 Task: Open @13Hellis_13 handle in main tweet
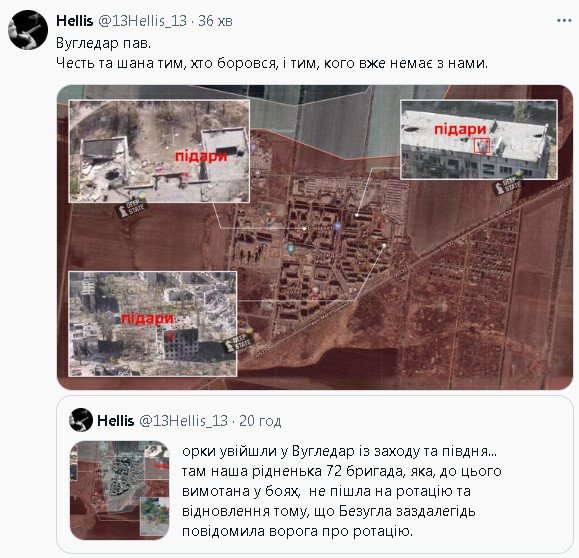[x=142, y=21]
